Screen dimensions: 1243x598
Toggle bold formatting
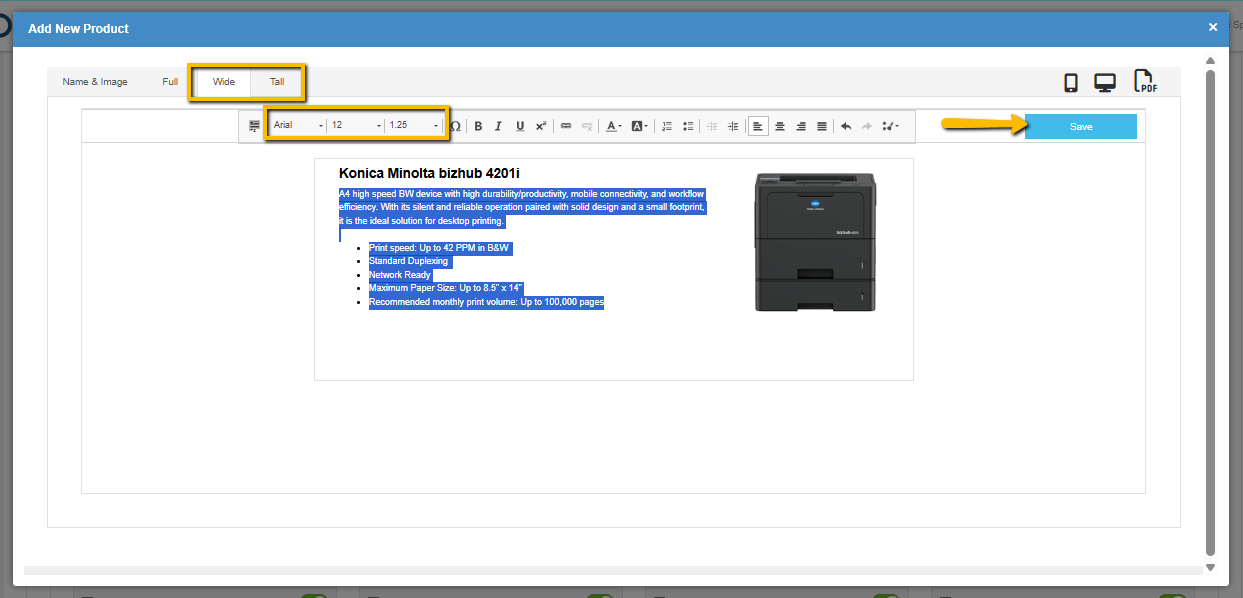tap(478, 126)
